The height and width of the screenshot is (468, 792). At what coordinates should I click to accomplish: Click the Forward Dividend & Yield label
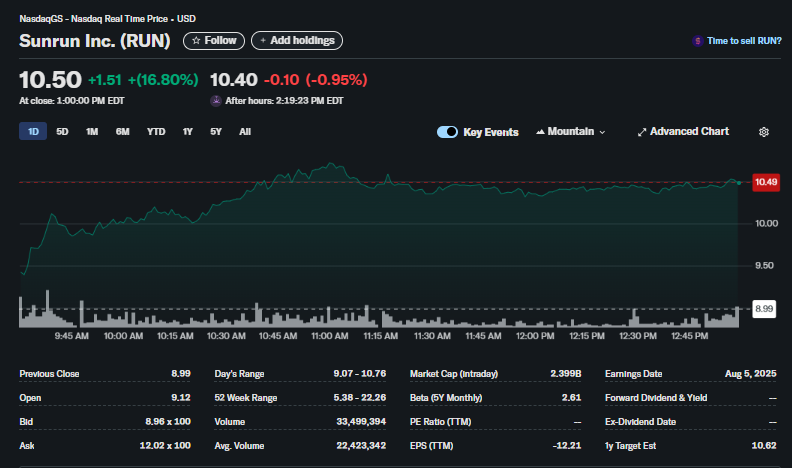[656, 398]
